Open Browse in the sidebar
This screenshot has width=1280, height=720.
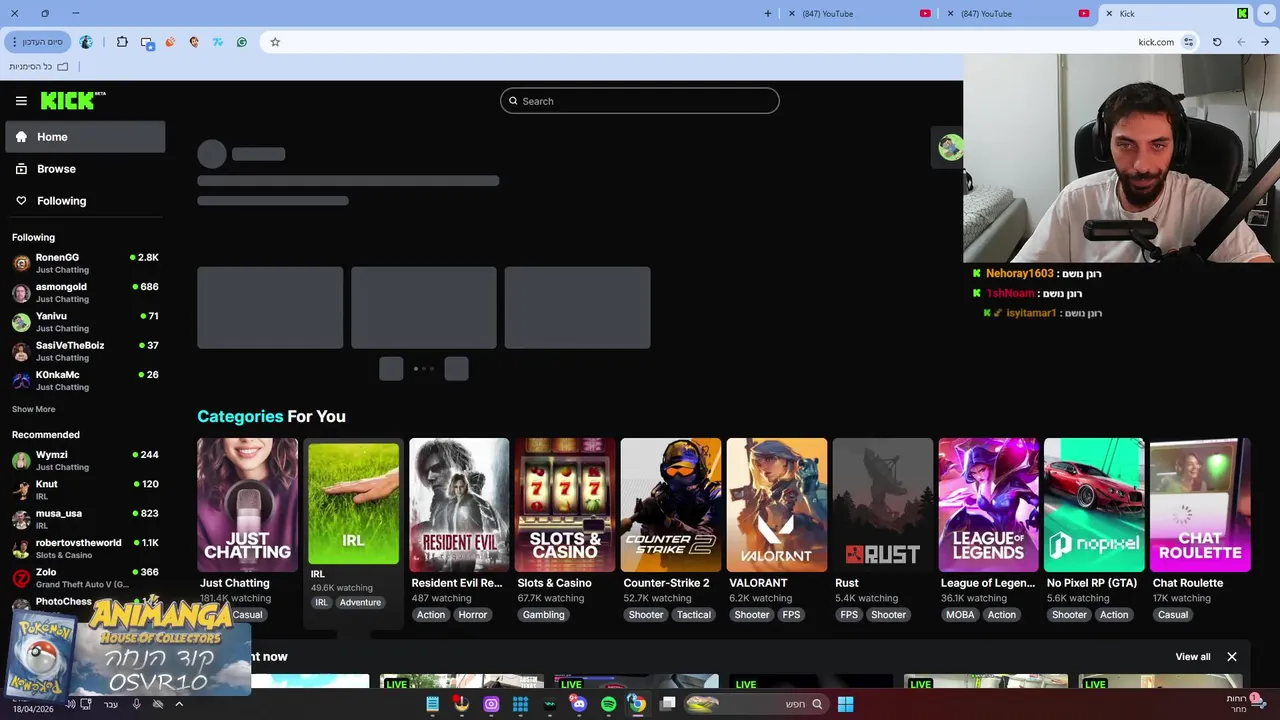coord(85,169)
